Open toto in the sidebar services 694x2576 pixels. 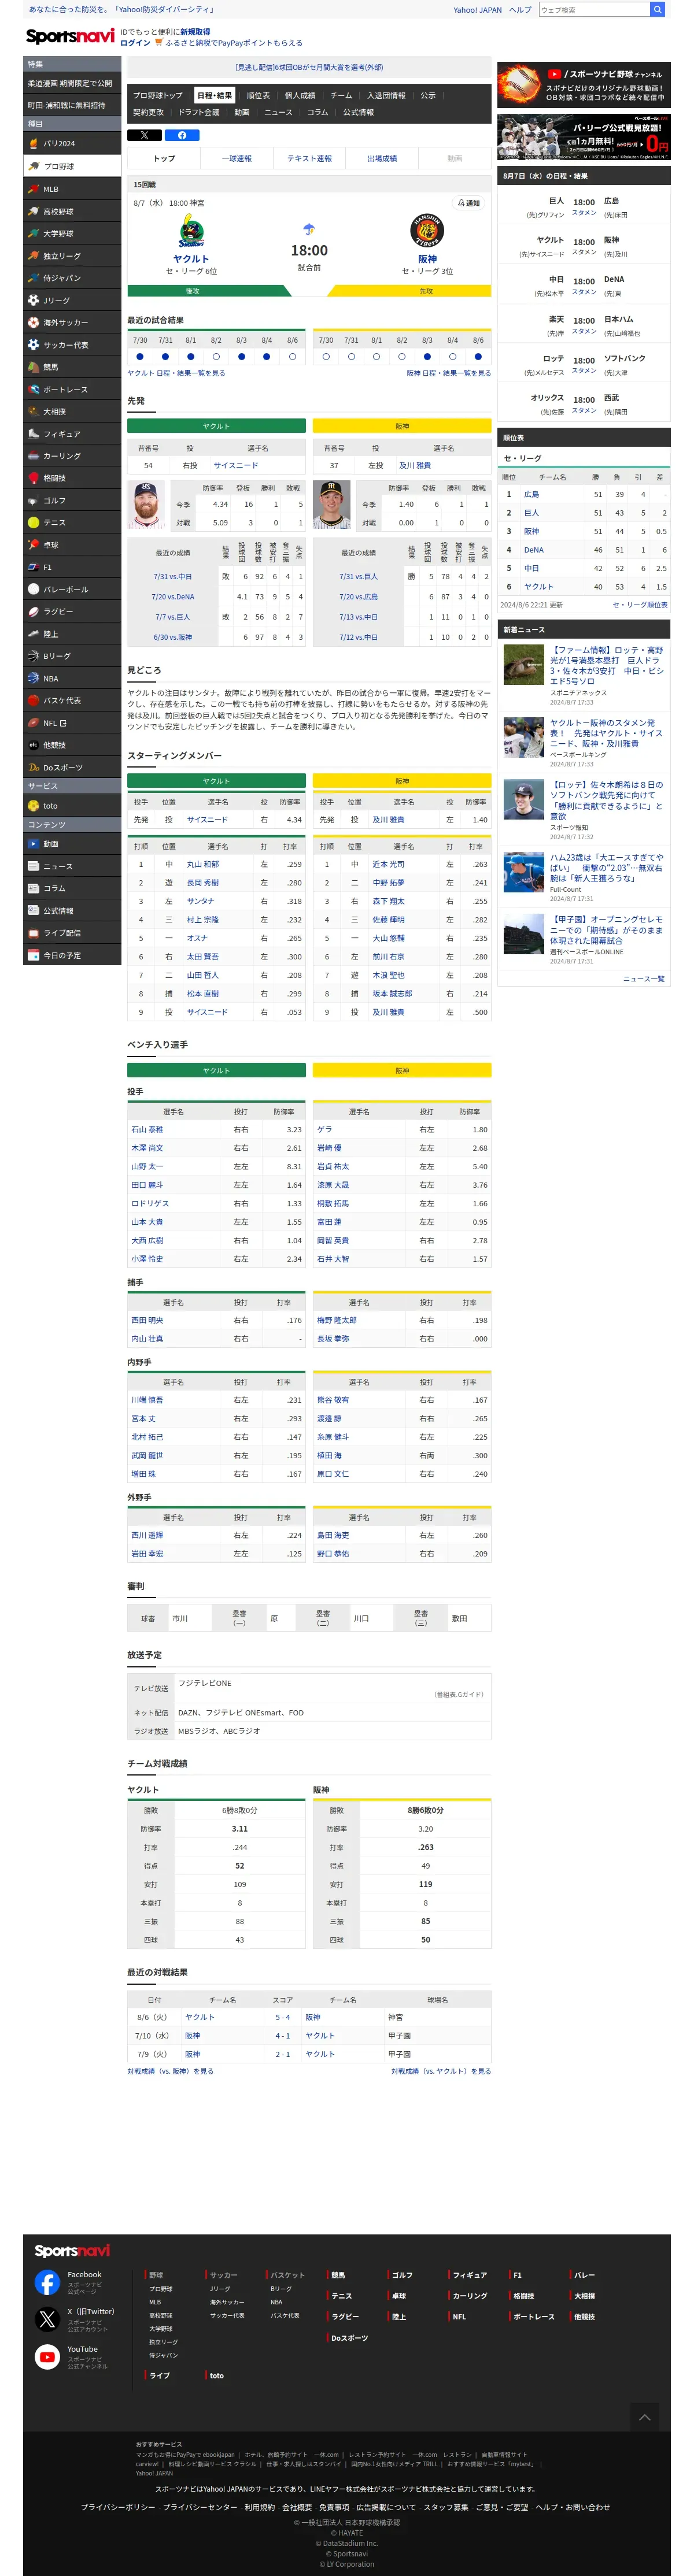(72, 806)
